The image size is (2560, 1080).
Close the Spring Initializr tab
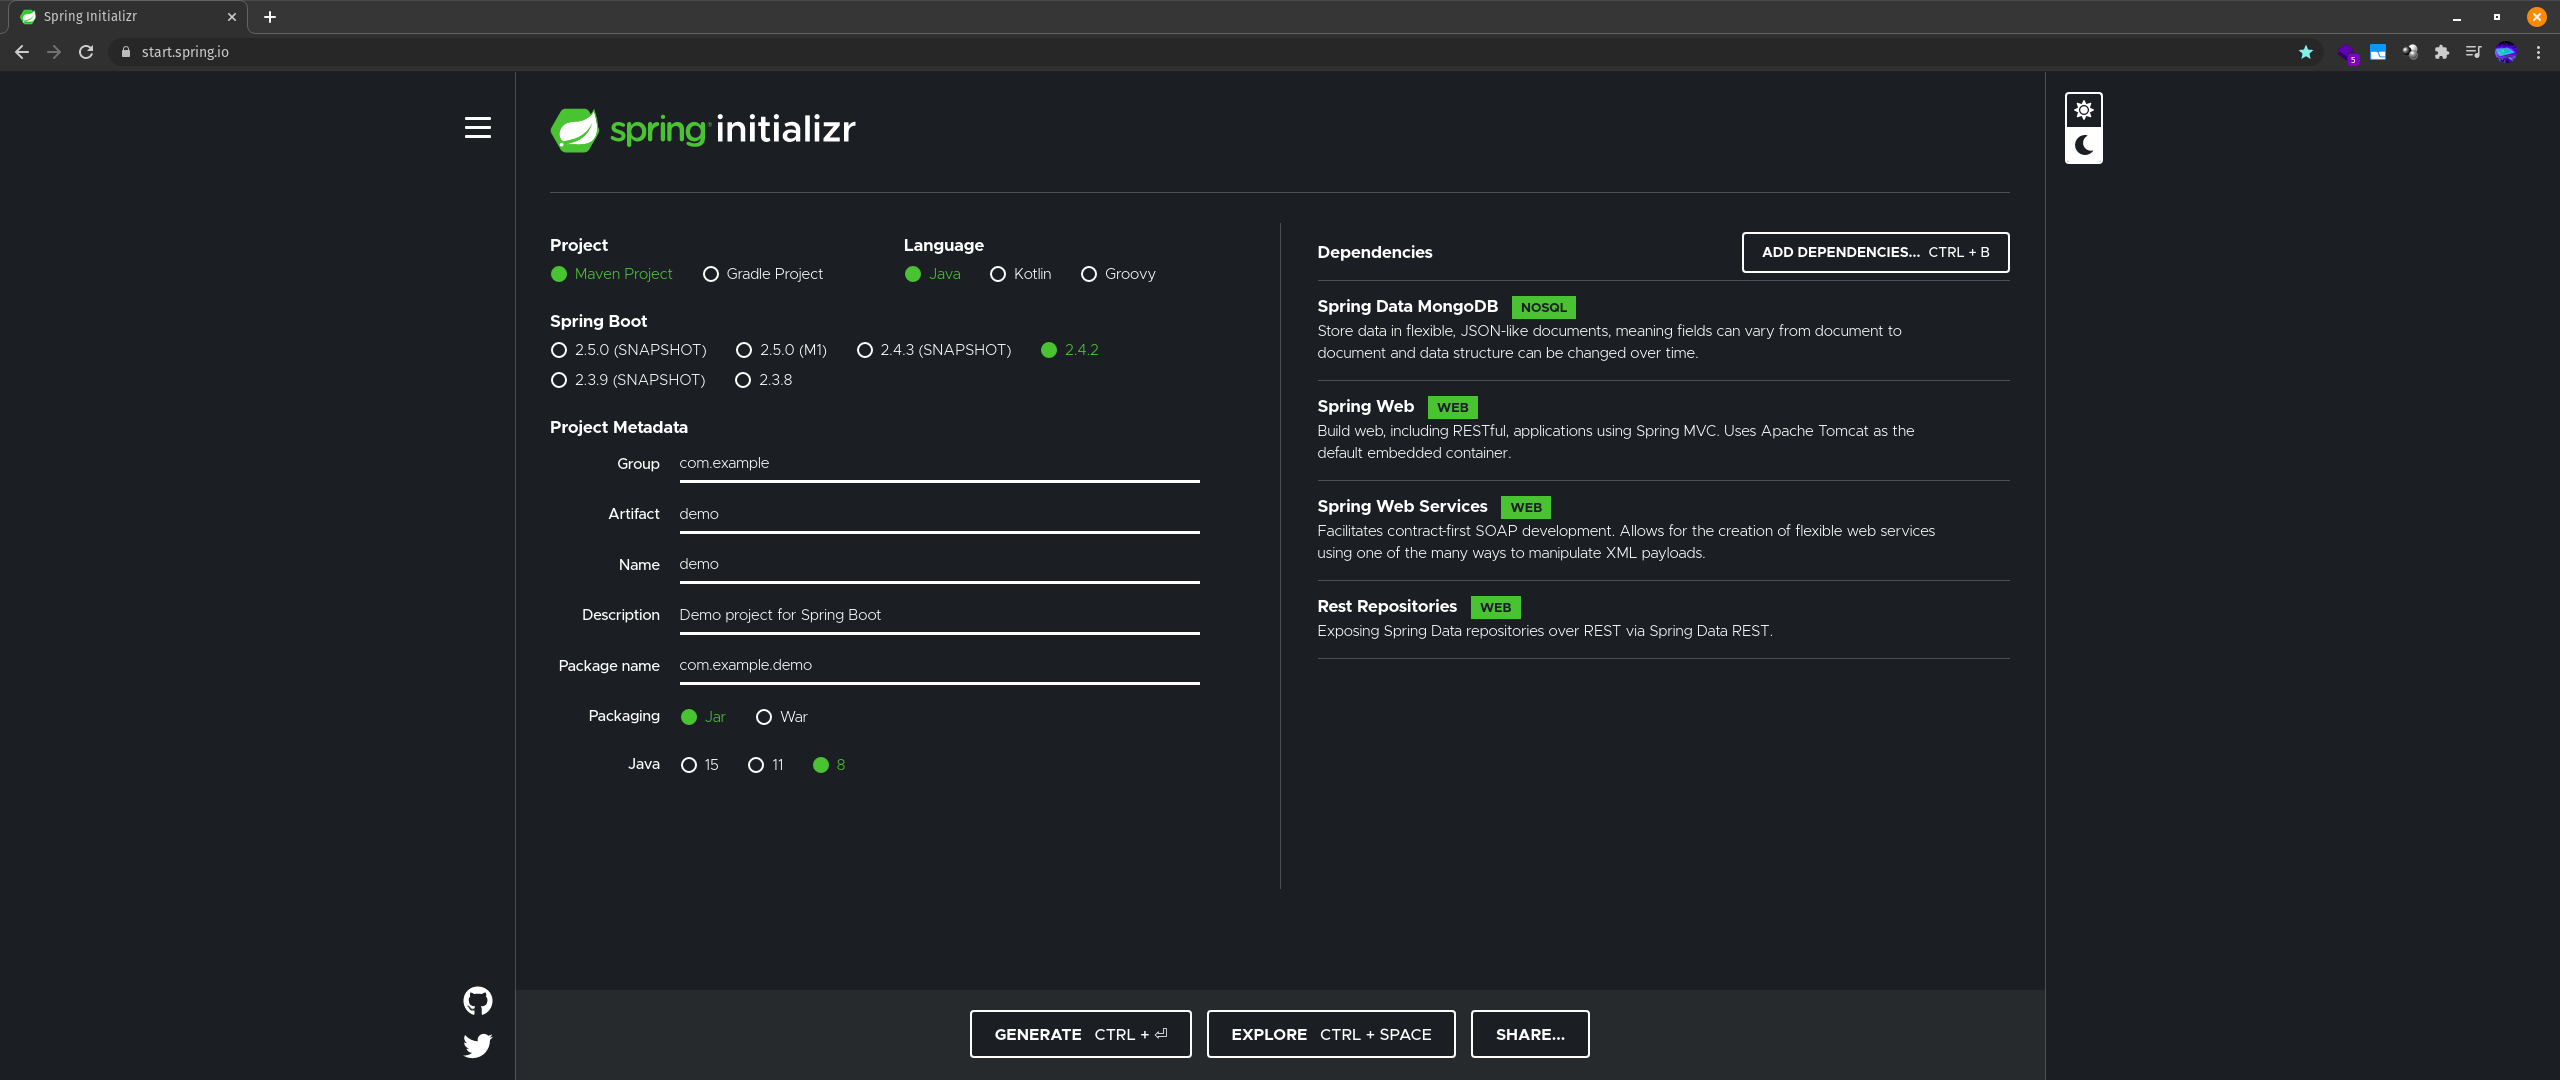[232, 17]
